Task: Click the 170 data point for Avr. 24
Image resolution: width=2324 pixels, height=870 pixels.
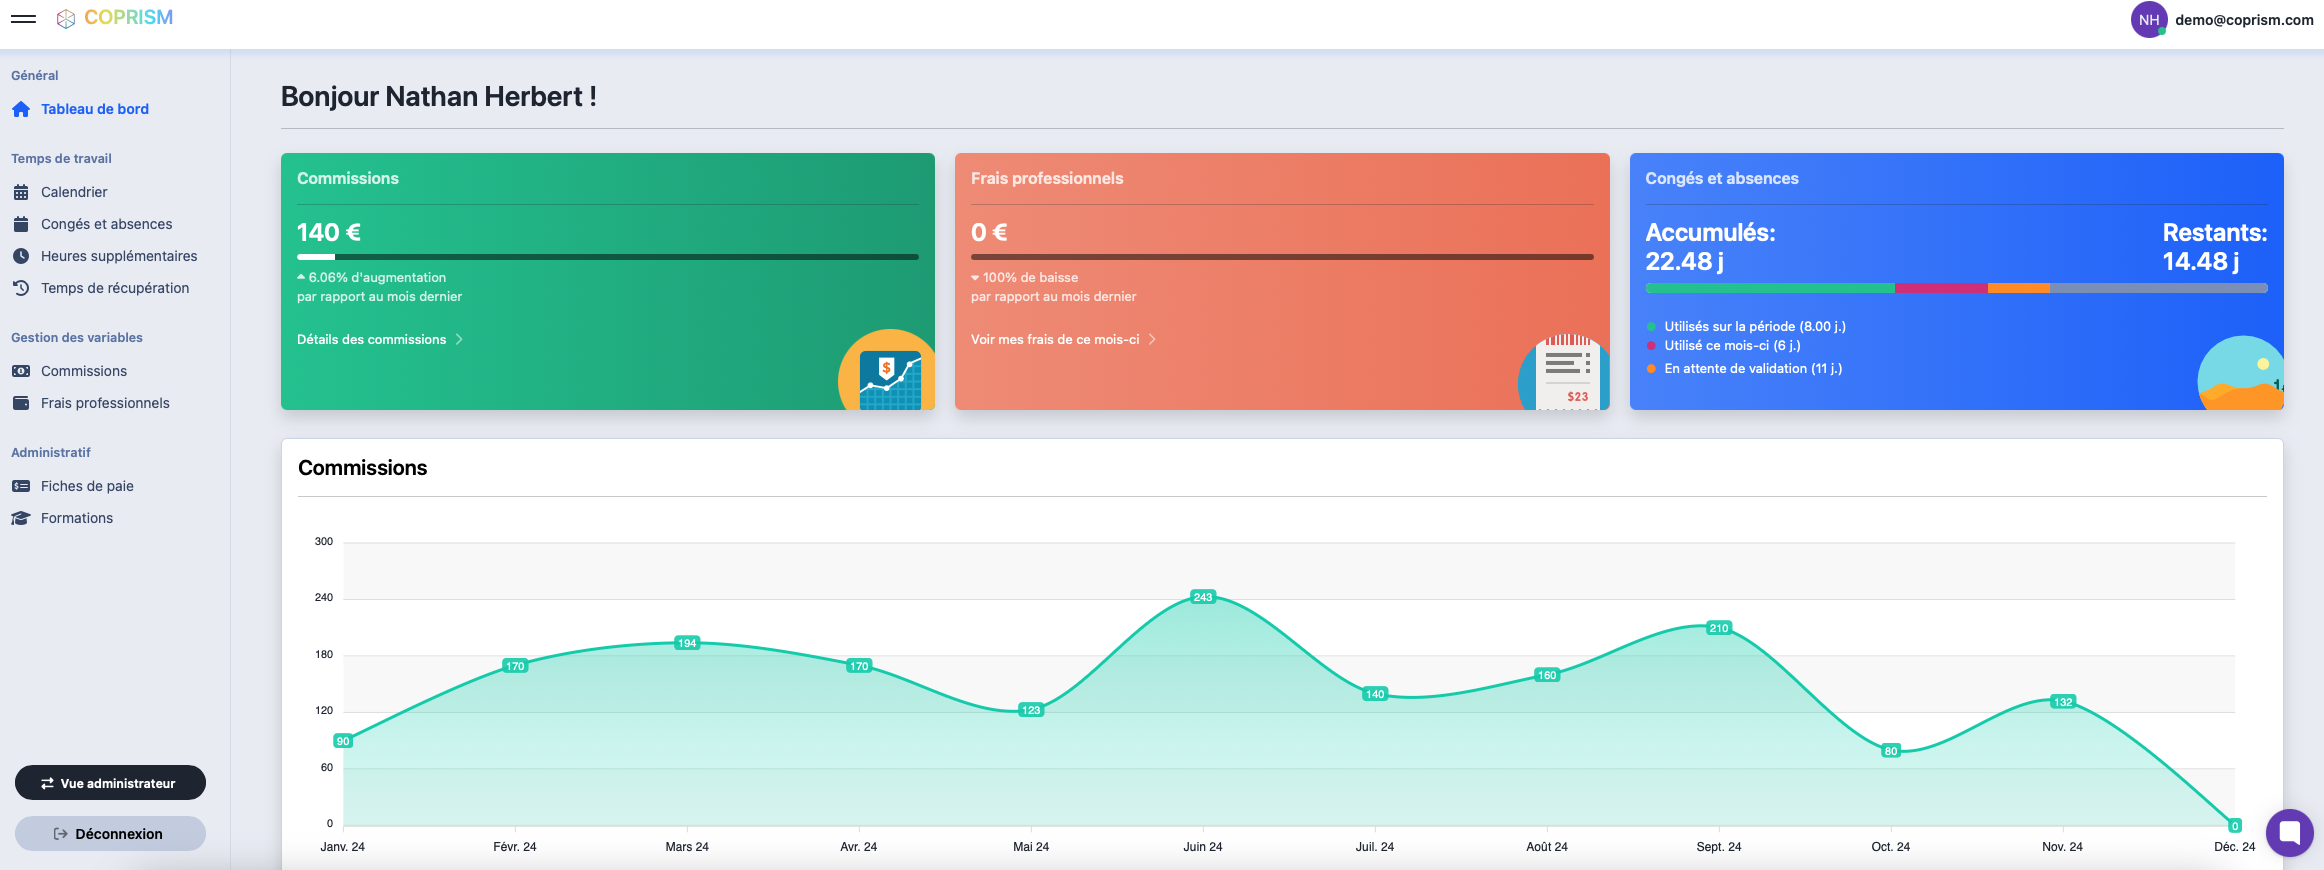Action: tap(859, 666)
